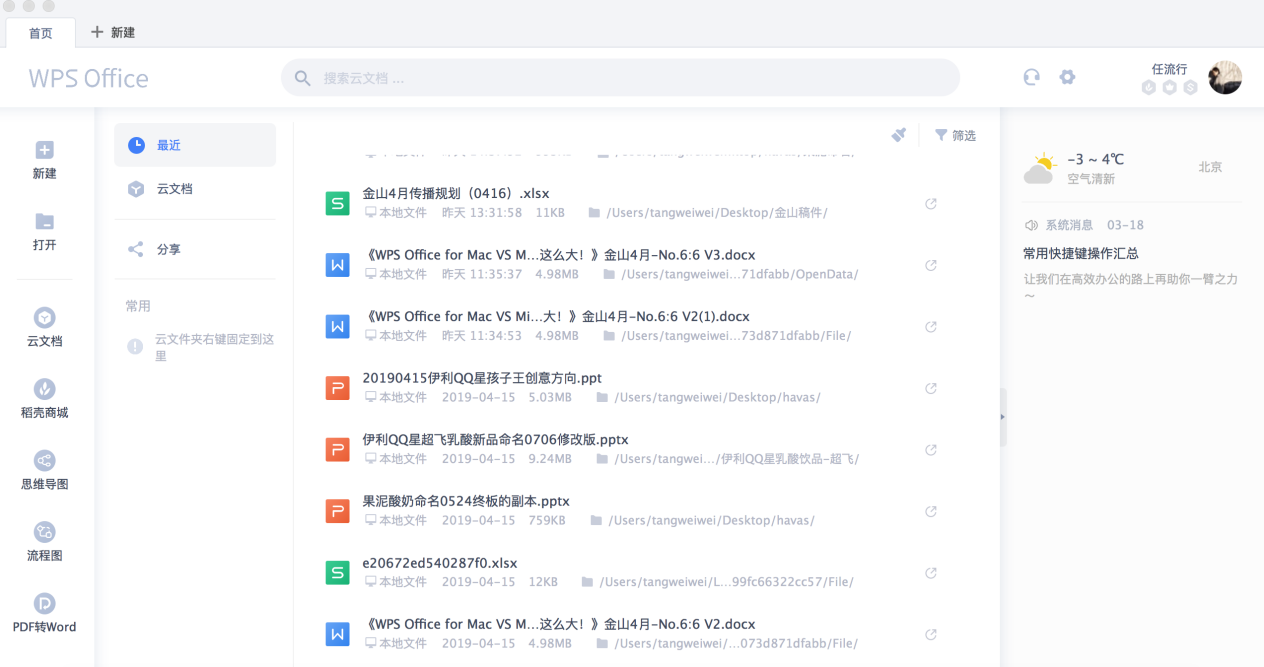The width and height of the screenshot is (1264, 667).
Task: Click the magnifier icon in search bar
Action: (x=303, y=78)
